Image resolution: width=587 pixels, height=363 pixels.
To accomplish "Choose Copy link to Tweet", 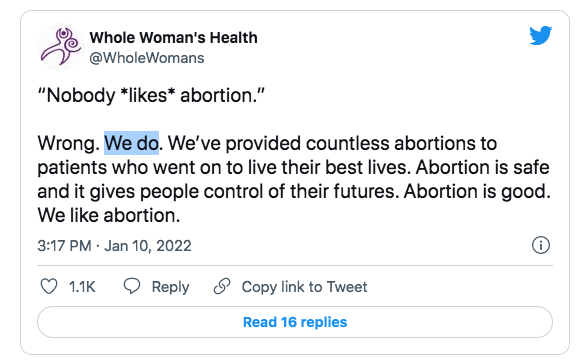I will click(304, 287).
